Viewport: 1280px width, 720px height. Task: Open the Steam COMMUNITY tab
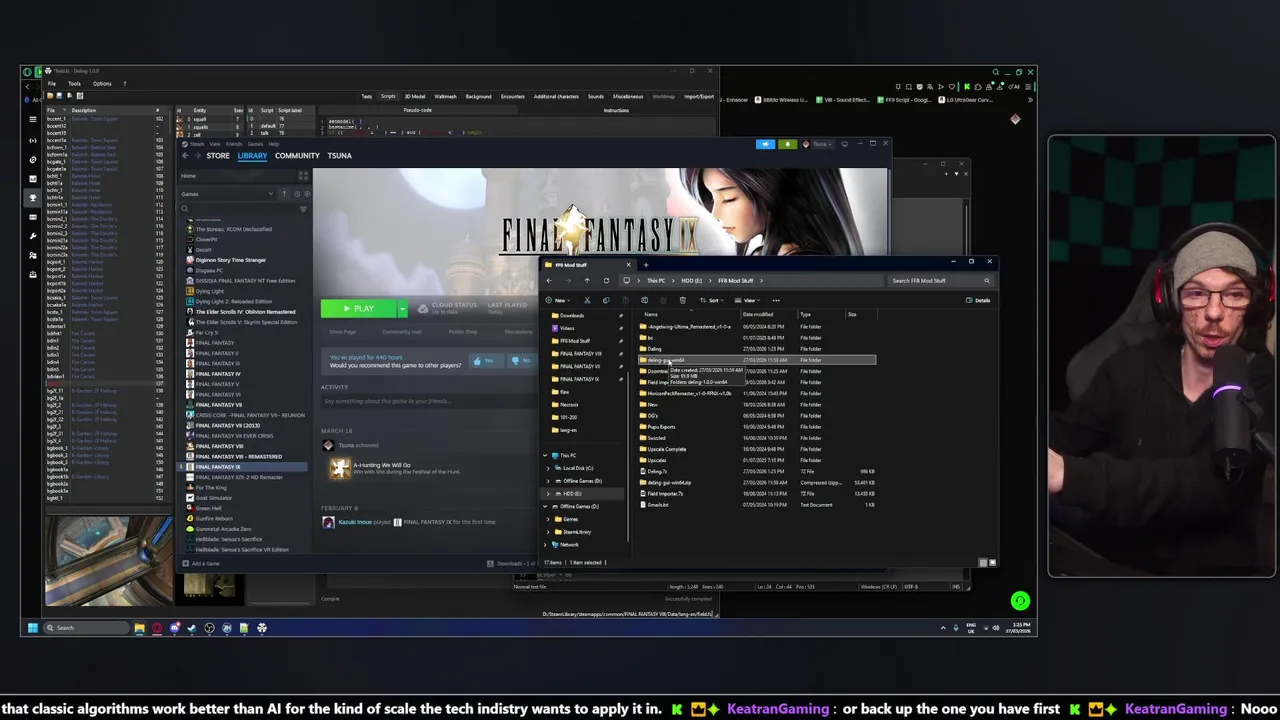(x=297, y=155)
